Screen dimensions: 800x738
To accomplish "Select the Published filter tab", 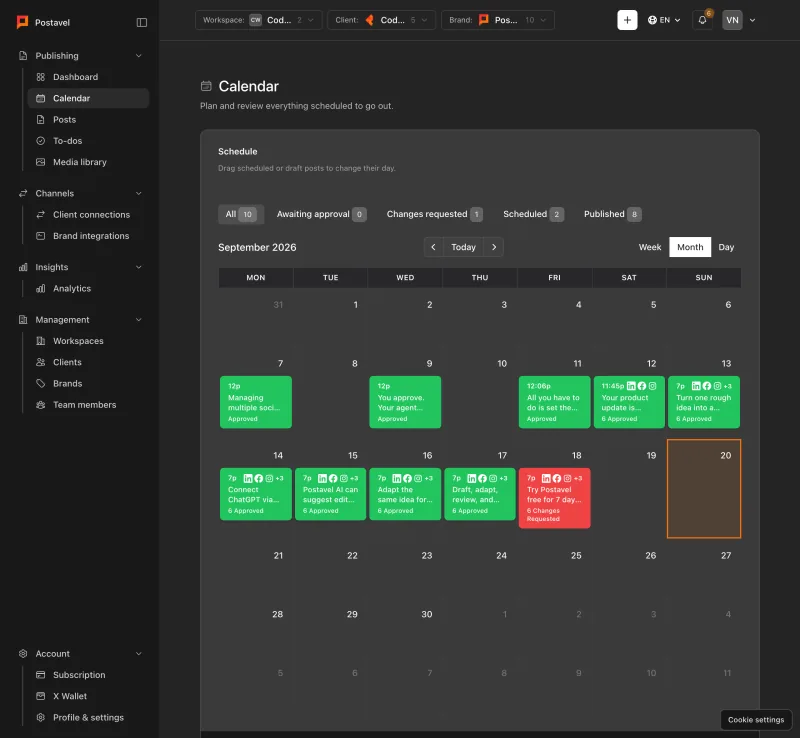I will point(612,214).
